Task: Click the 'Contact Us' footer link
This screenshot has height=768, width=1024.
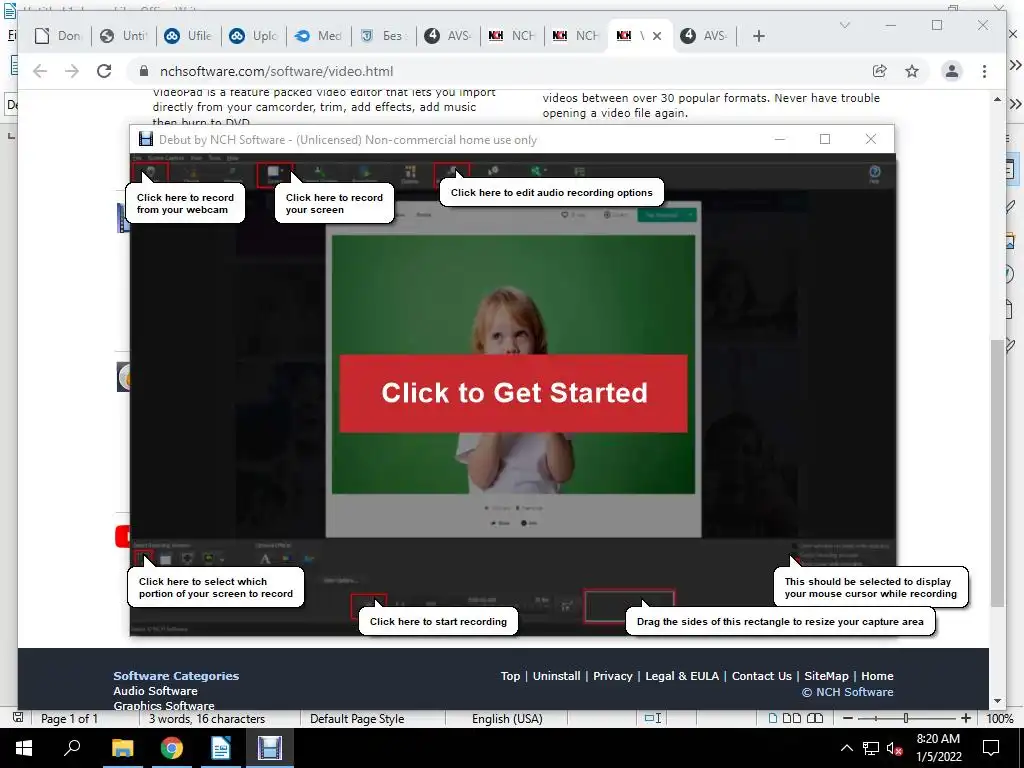Action: [x=761, y=676]
